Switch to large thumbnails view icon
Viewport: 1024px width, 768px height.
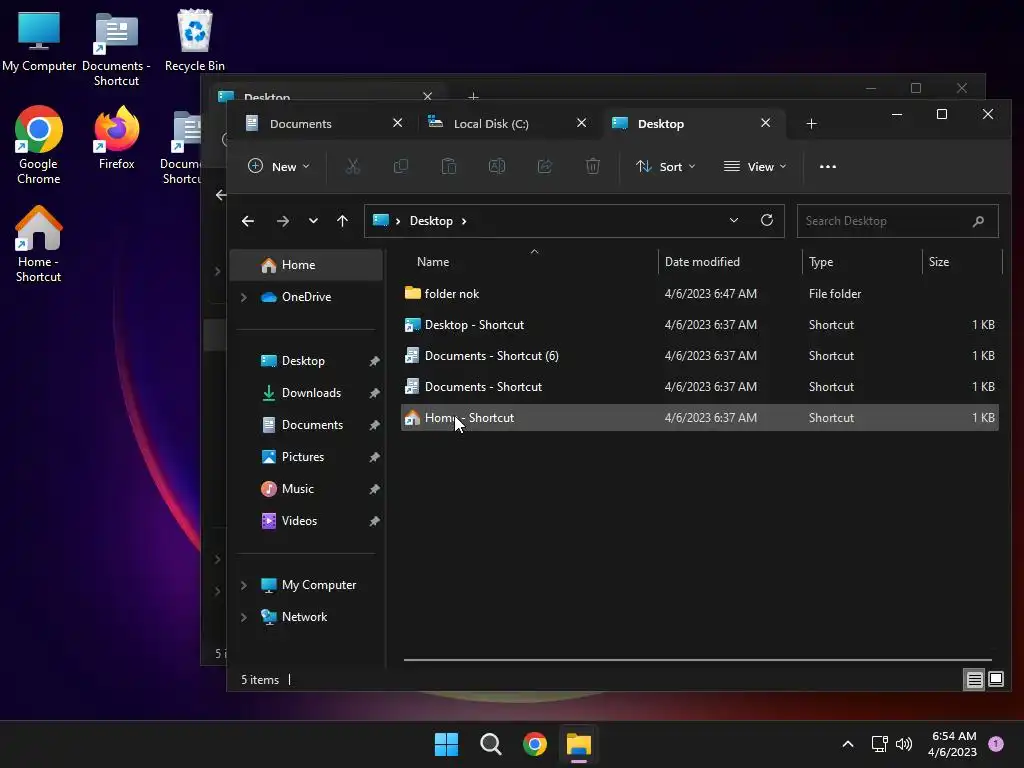point(996,679)
